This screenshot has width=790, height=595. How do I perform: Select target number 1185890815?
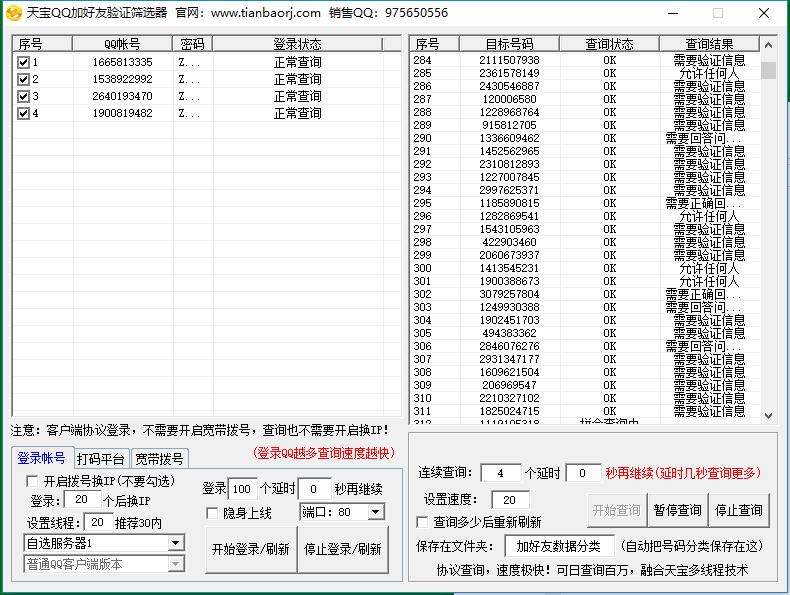(509, 204)
